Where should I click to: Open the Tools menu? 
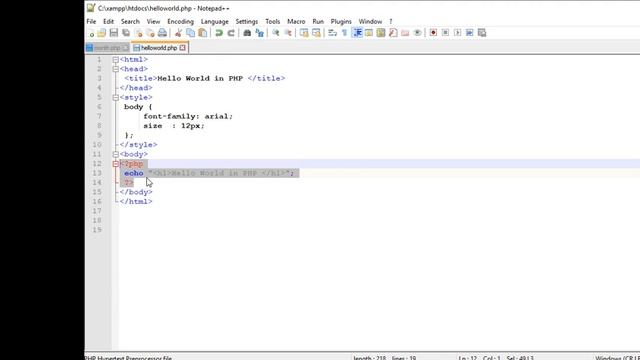273,21
